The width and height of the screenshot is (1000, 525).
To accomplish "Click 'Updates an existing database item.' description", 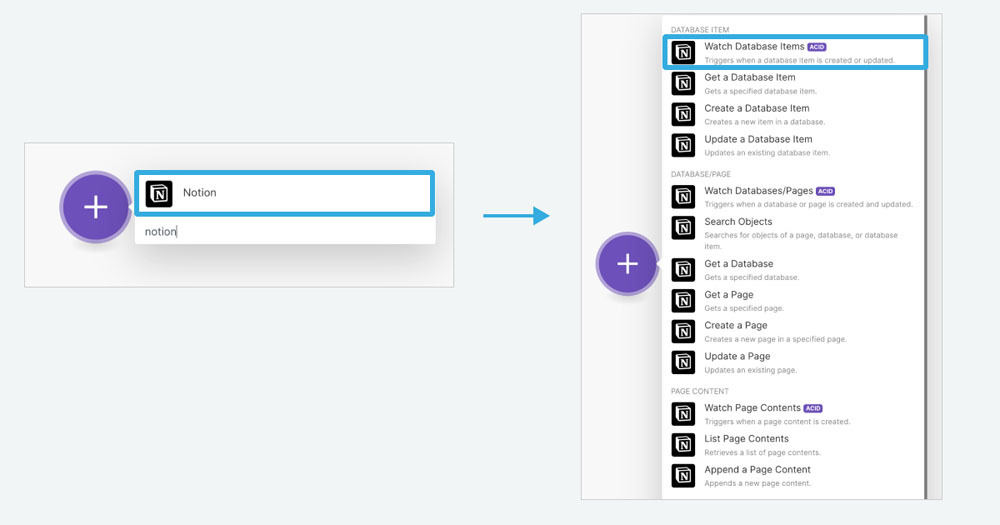I will click(x=767, y=153).
